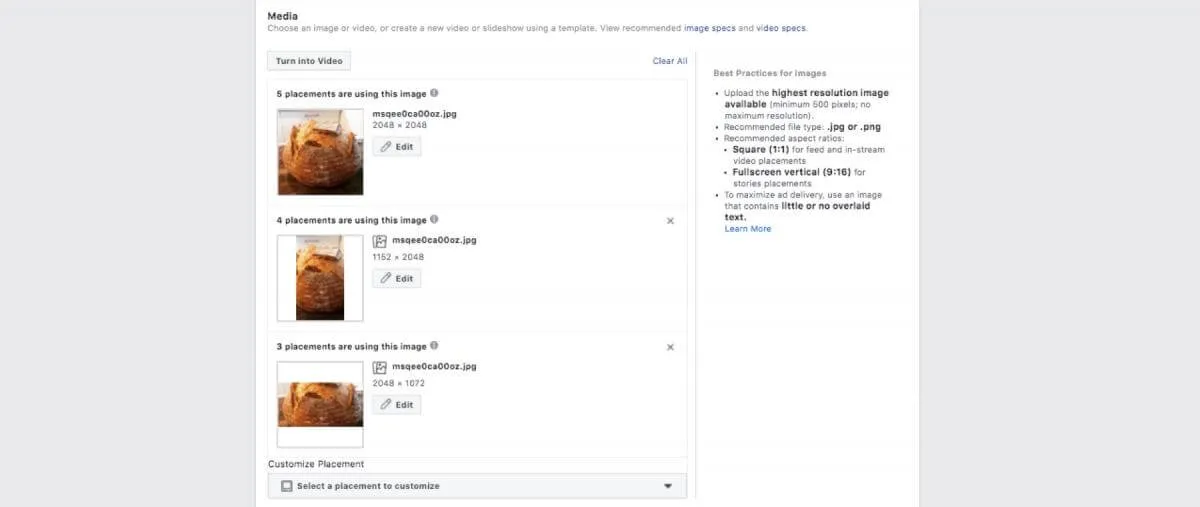This screenshot has height=507, width=1200.
Task: Remove the 4 placements image with X
Action: (x=670, y=221)
